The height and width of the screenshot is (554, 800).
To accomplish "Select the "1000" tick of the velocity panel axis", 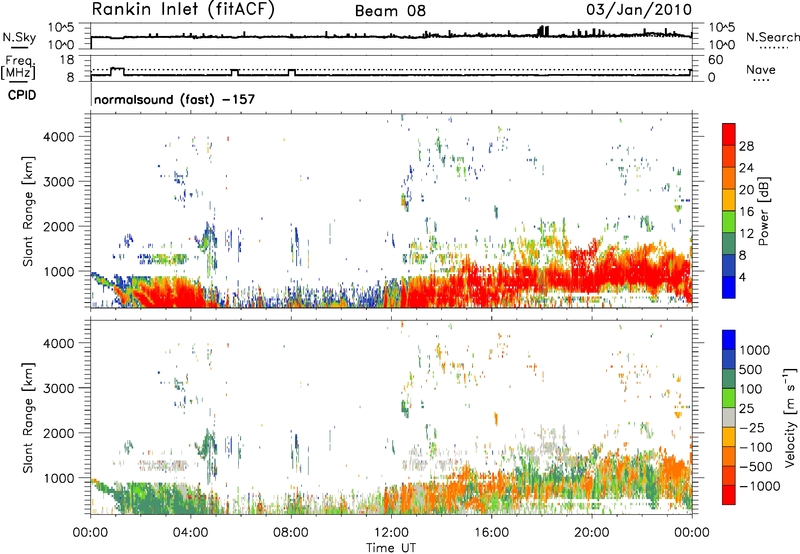I will (59, 478).
